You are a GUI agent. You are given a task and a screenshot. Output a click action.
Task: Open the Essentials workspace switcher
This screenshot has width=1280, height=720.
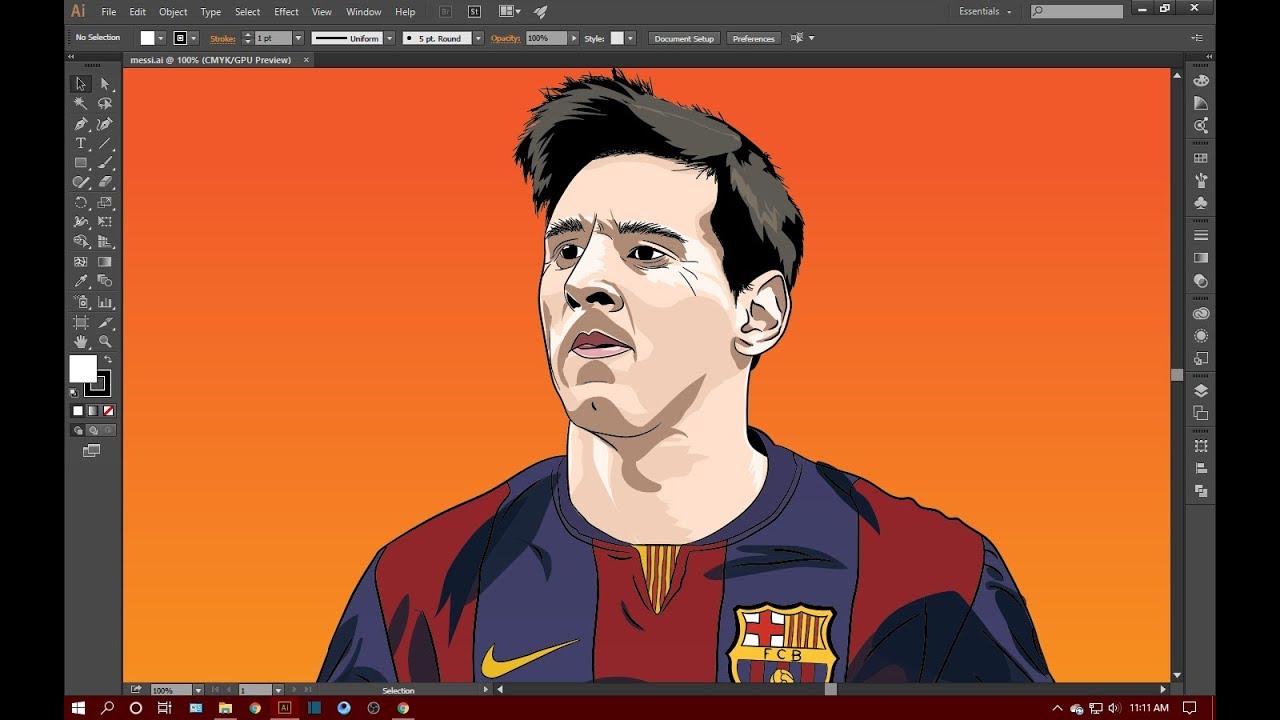click(x=985, y=12)
